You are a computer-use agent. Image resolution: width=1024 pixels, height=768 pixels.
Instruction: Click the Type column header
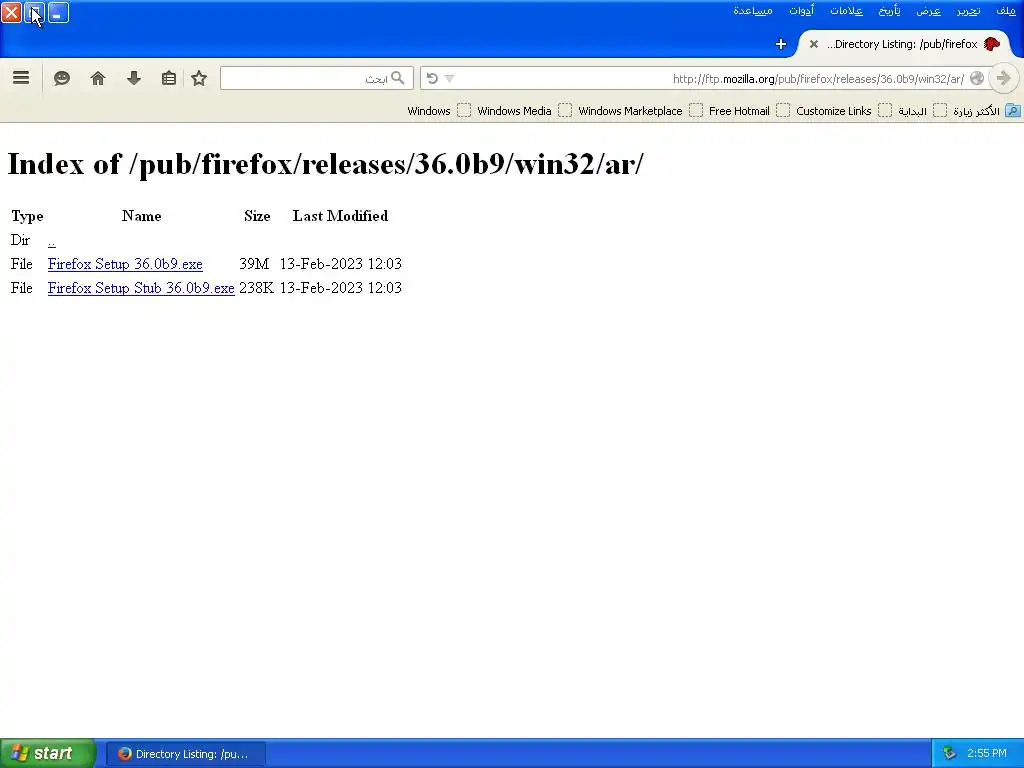[x=27, y=216]
